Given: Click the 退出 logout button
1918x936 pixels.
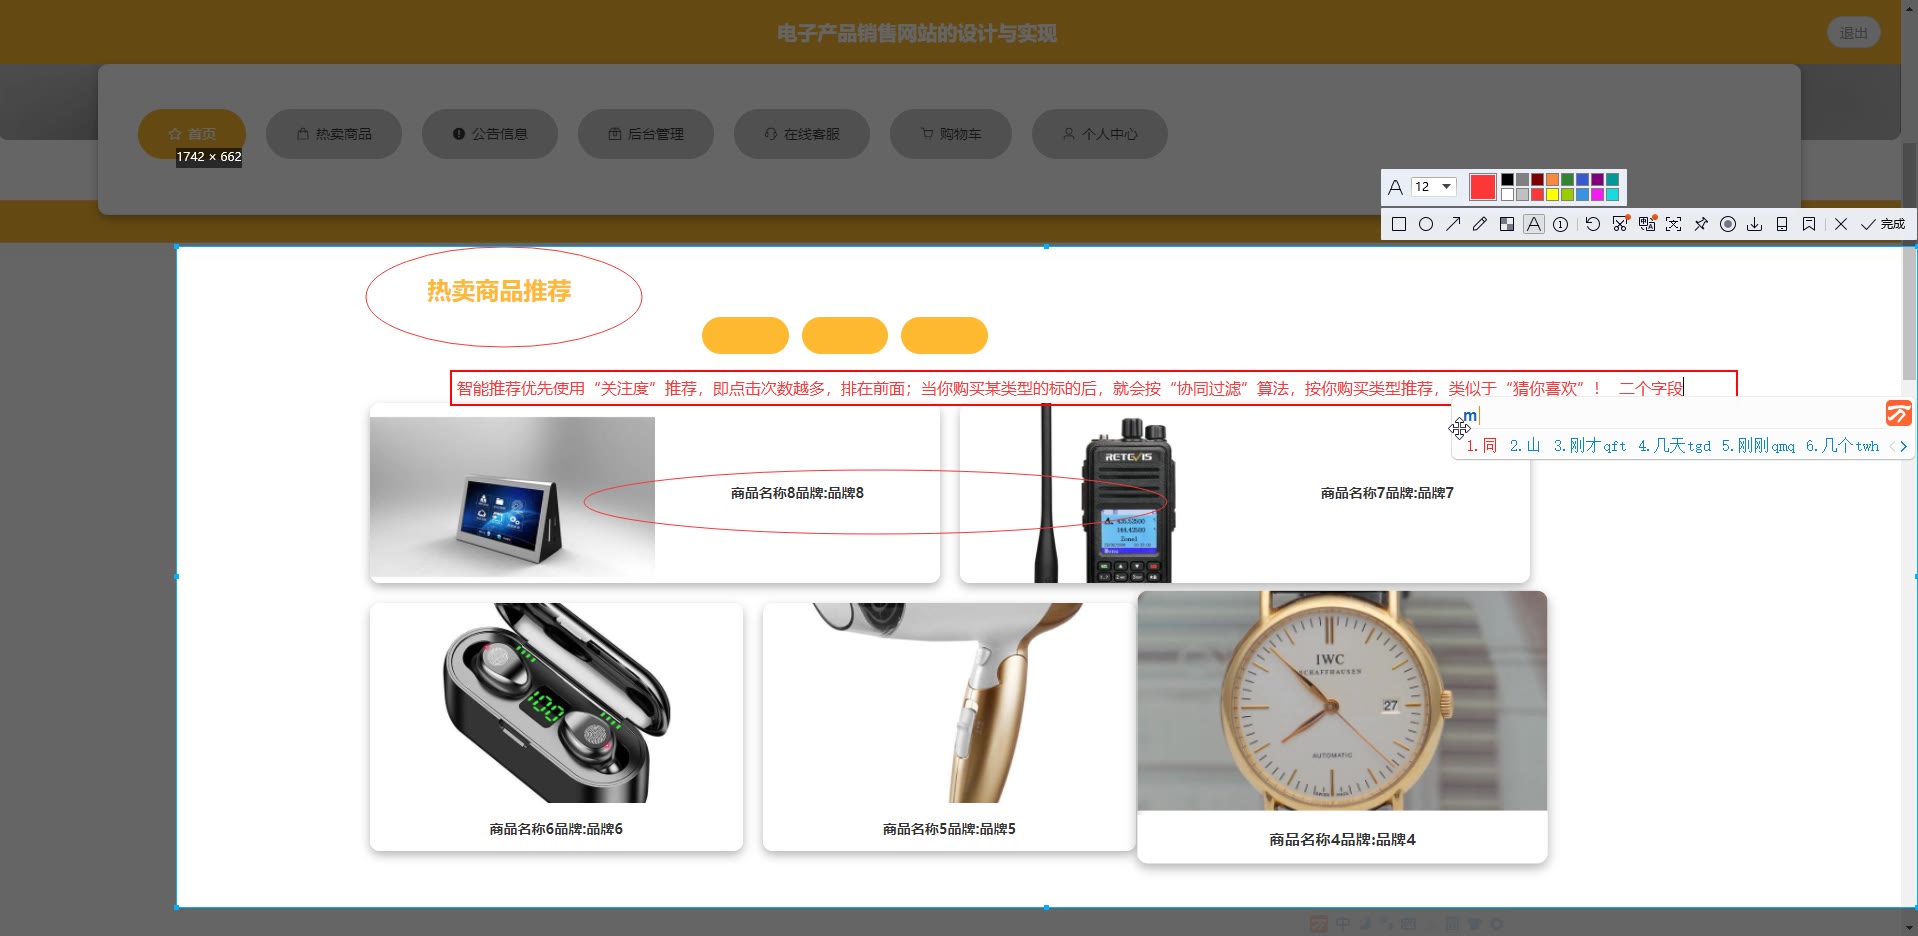Looking at the screenshot, I should click(x=1854, y=33).
